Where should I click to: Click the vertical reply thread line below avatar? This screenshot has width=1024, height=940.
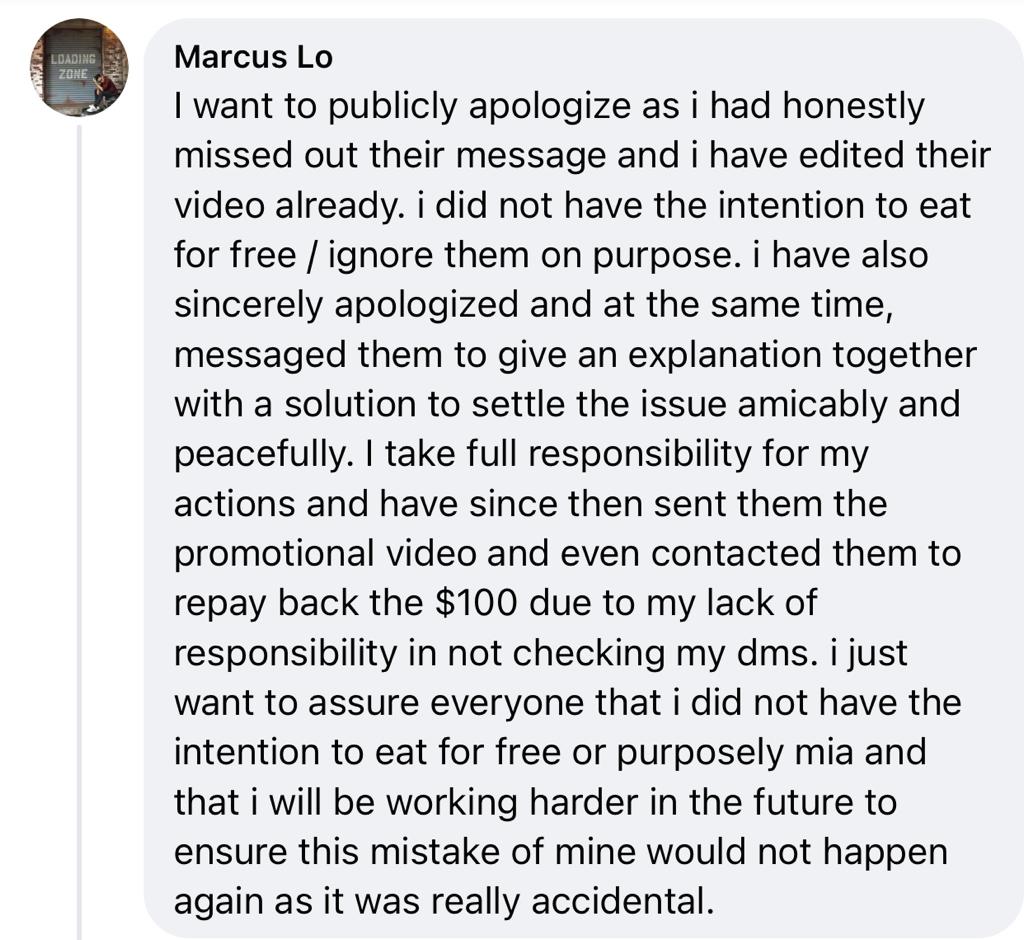point(79,532)
